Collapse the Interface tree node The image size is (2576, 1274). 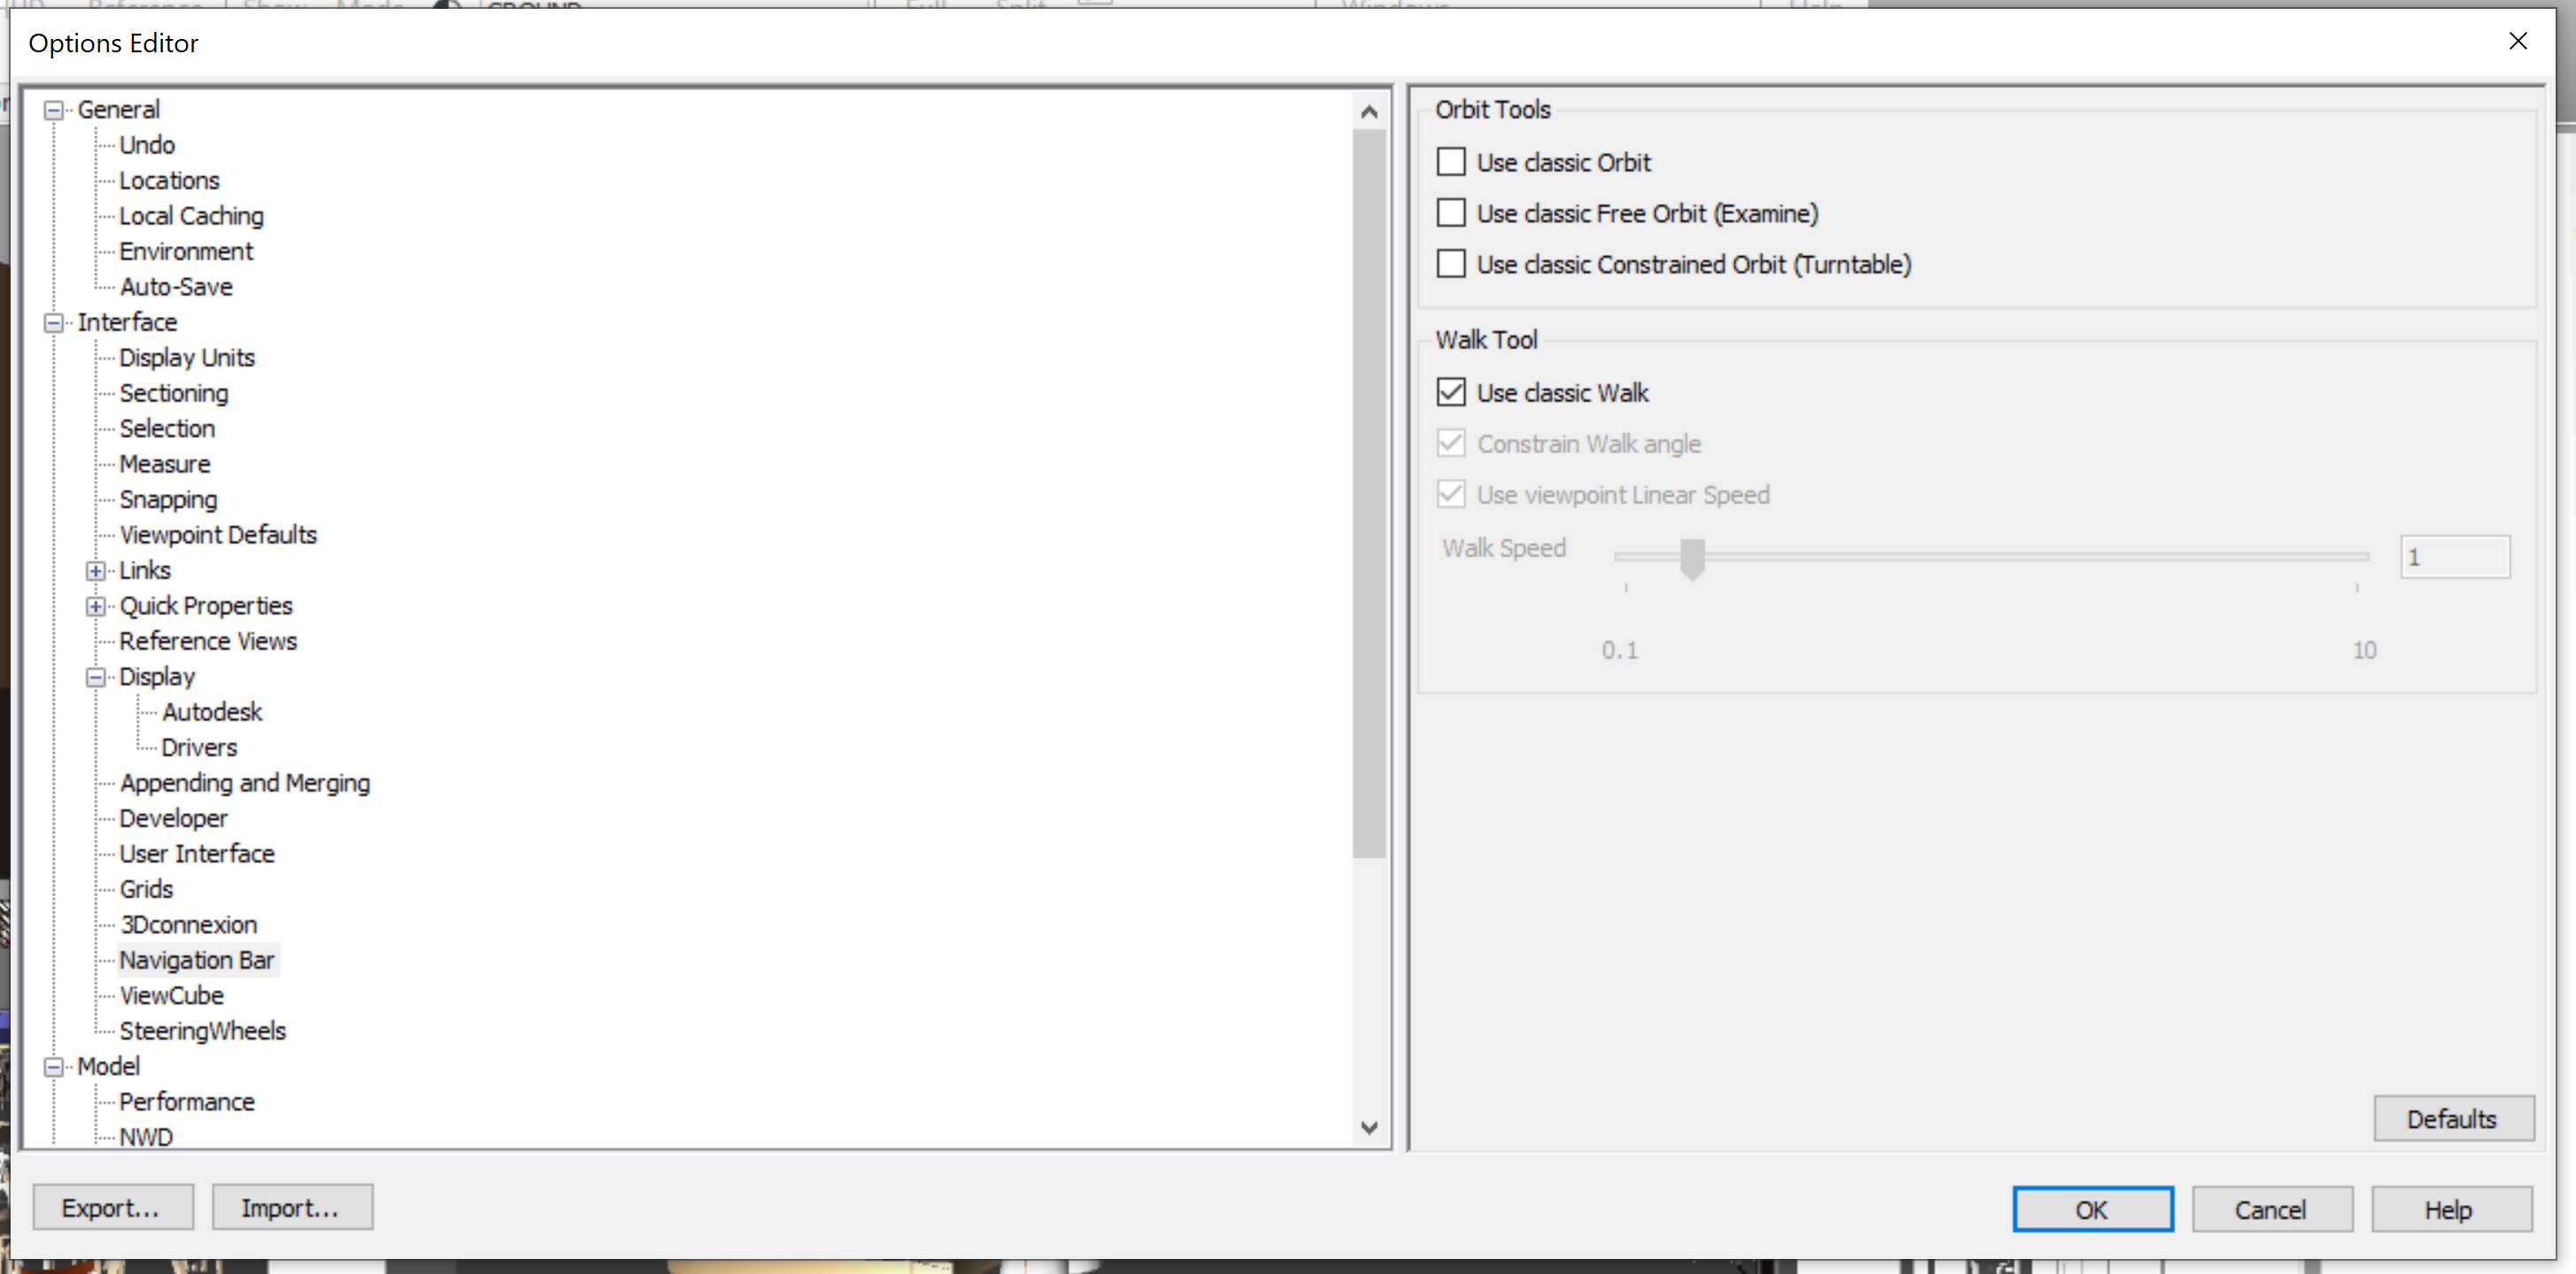click(x=54, y=323)
